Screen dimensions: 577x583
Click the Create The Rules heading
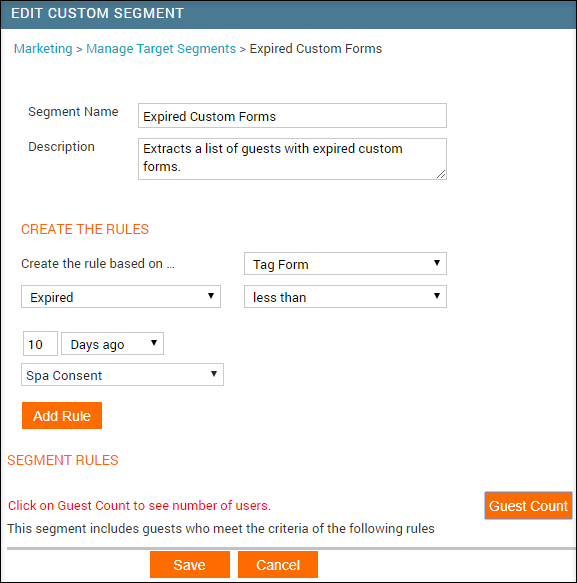point(85,229)
